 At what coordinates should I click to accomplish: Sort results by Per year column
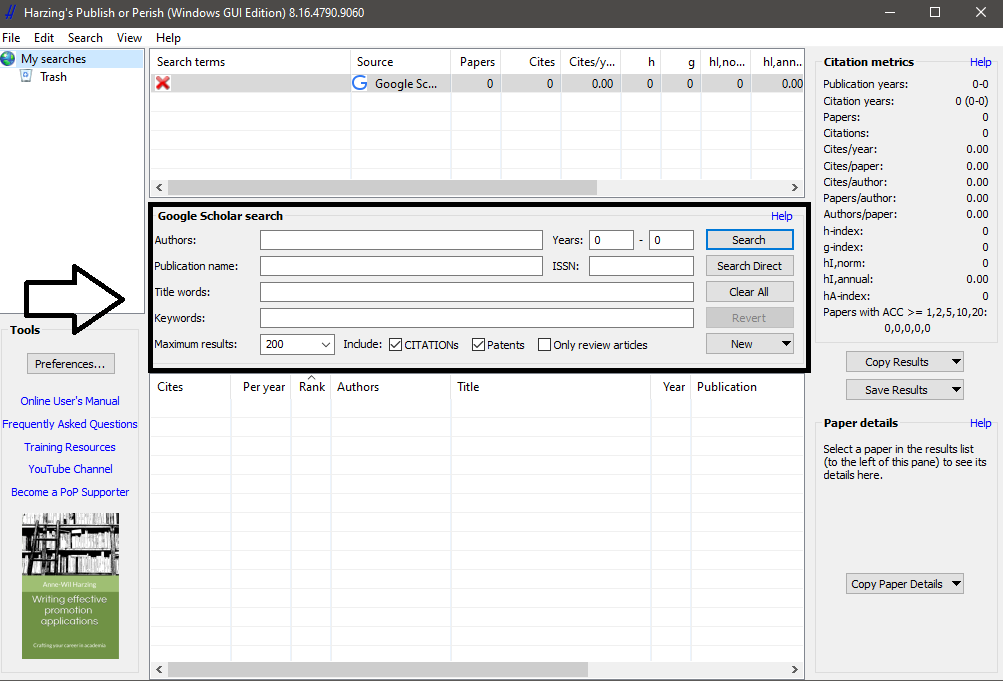click(261, 387)
